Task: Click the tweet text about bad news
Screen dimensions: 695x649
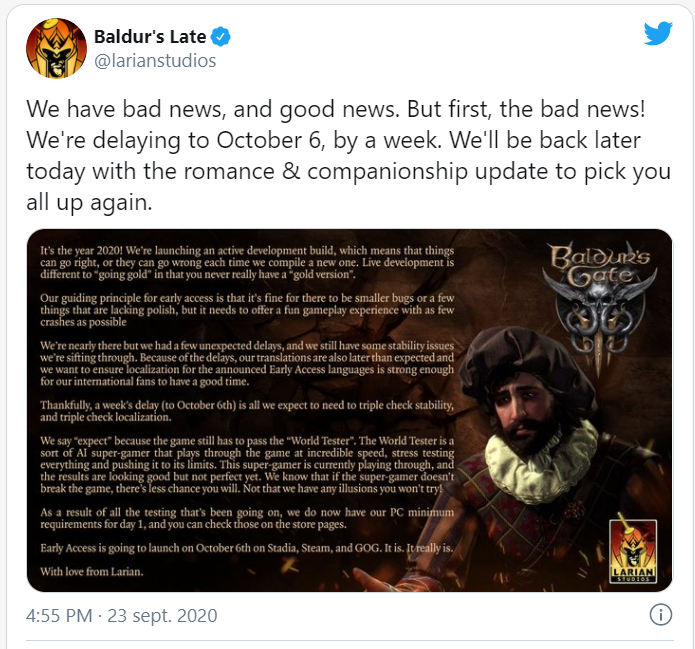Action: click(348, 156)
